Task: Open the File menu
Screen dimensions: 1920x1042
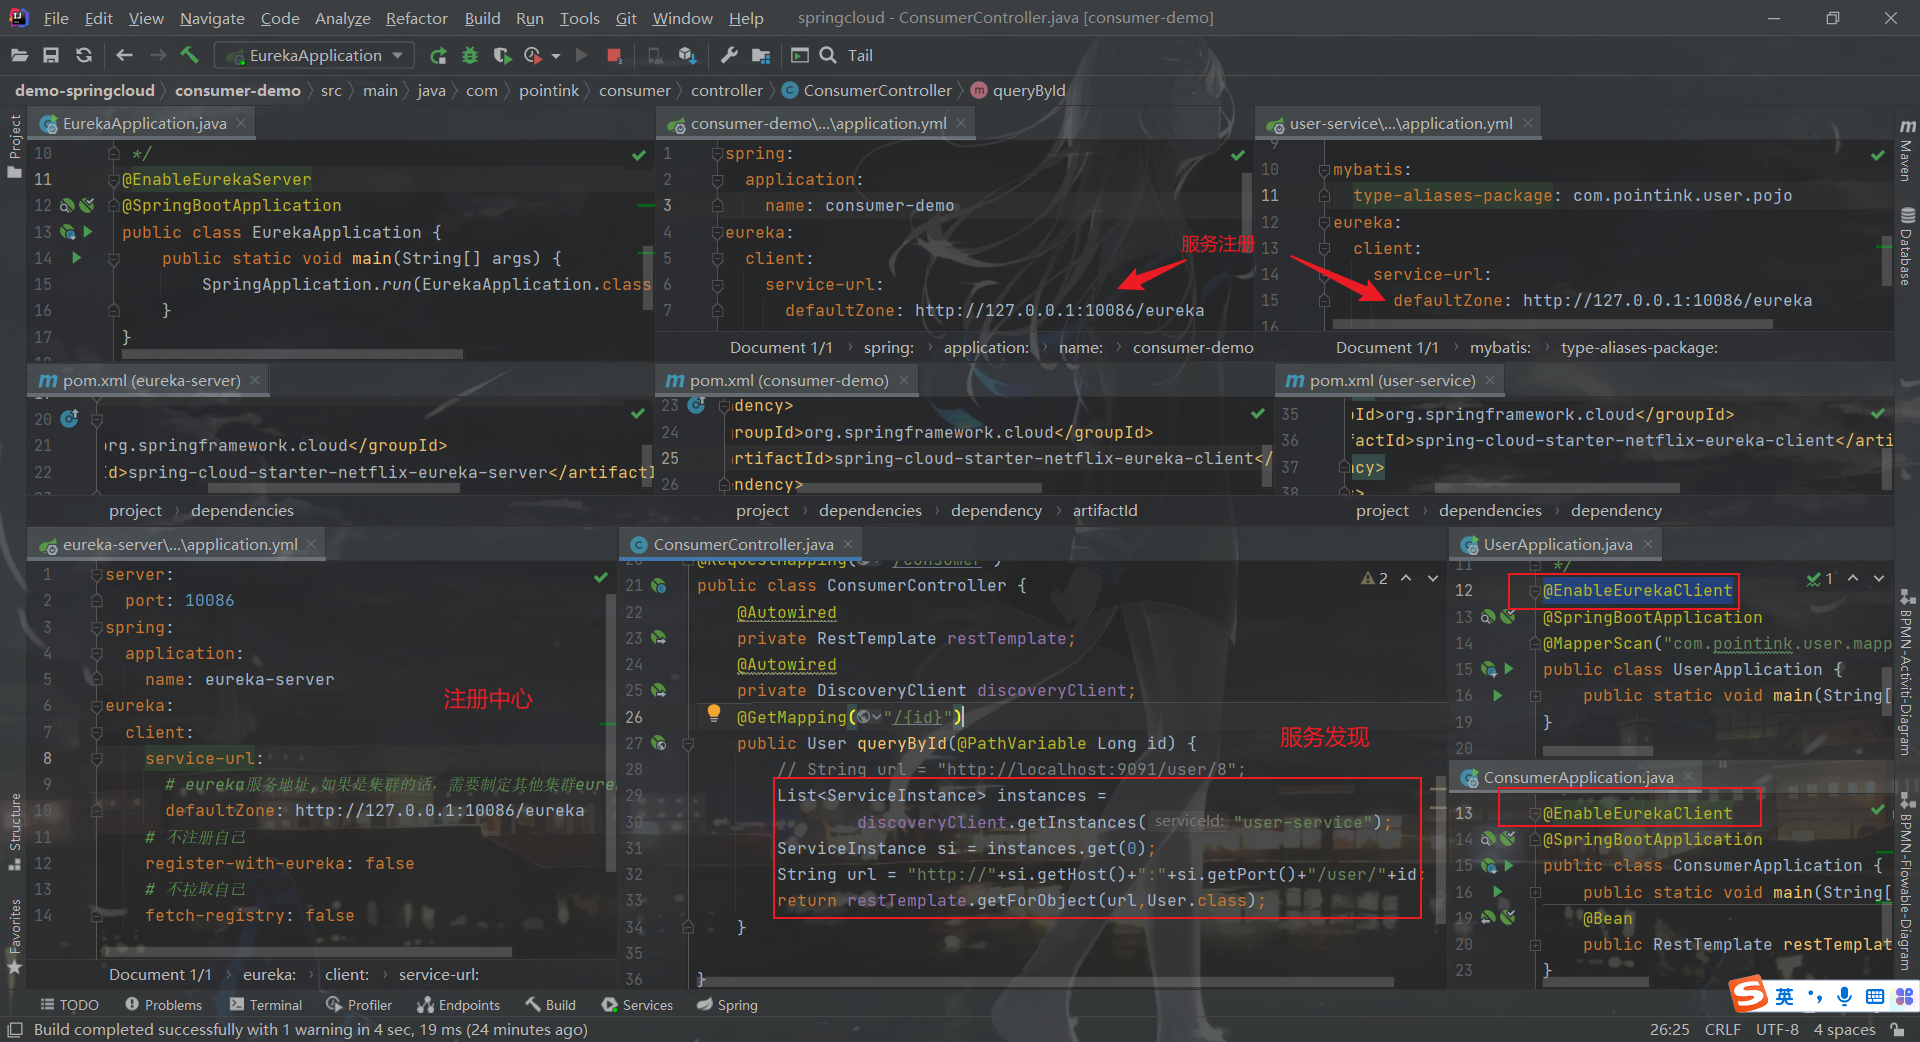Action: 56,18
